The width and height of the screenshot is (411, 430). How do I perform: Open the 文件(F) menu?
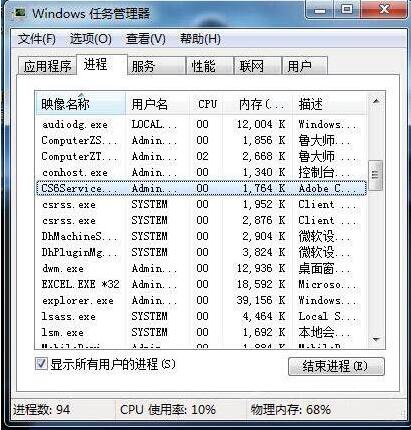pyautogui.click(x=36, y=39)
